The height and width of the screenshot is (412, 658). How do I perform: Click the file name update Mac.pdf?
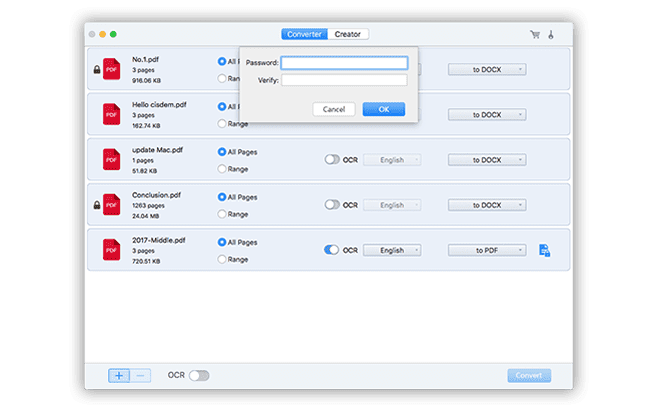pyautogui.click(x=157, y=150)
